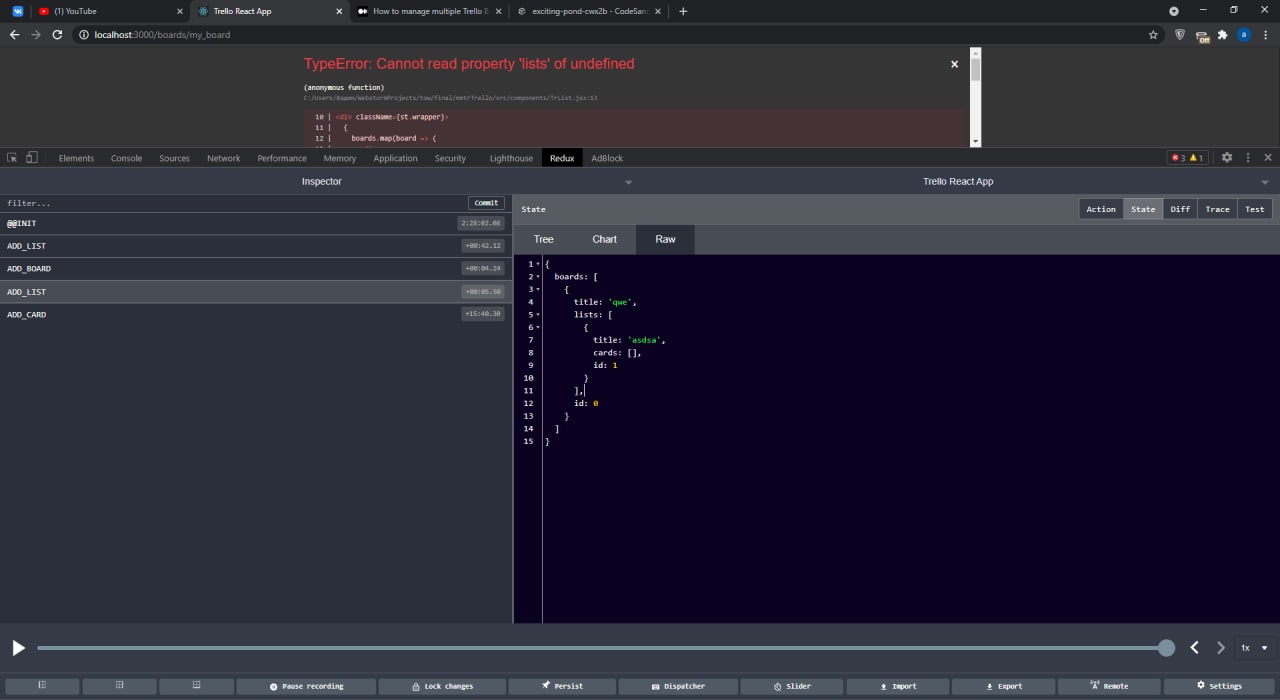Open the Chrome three-dot menu
Screen dimensions: 1280x700
tap(1266, 34)
